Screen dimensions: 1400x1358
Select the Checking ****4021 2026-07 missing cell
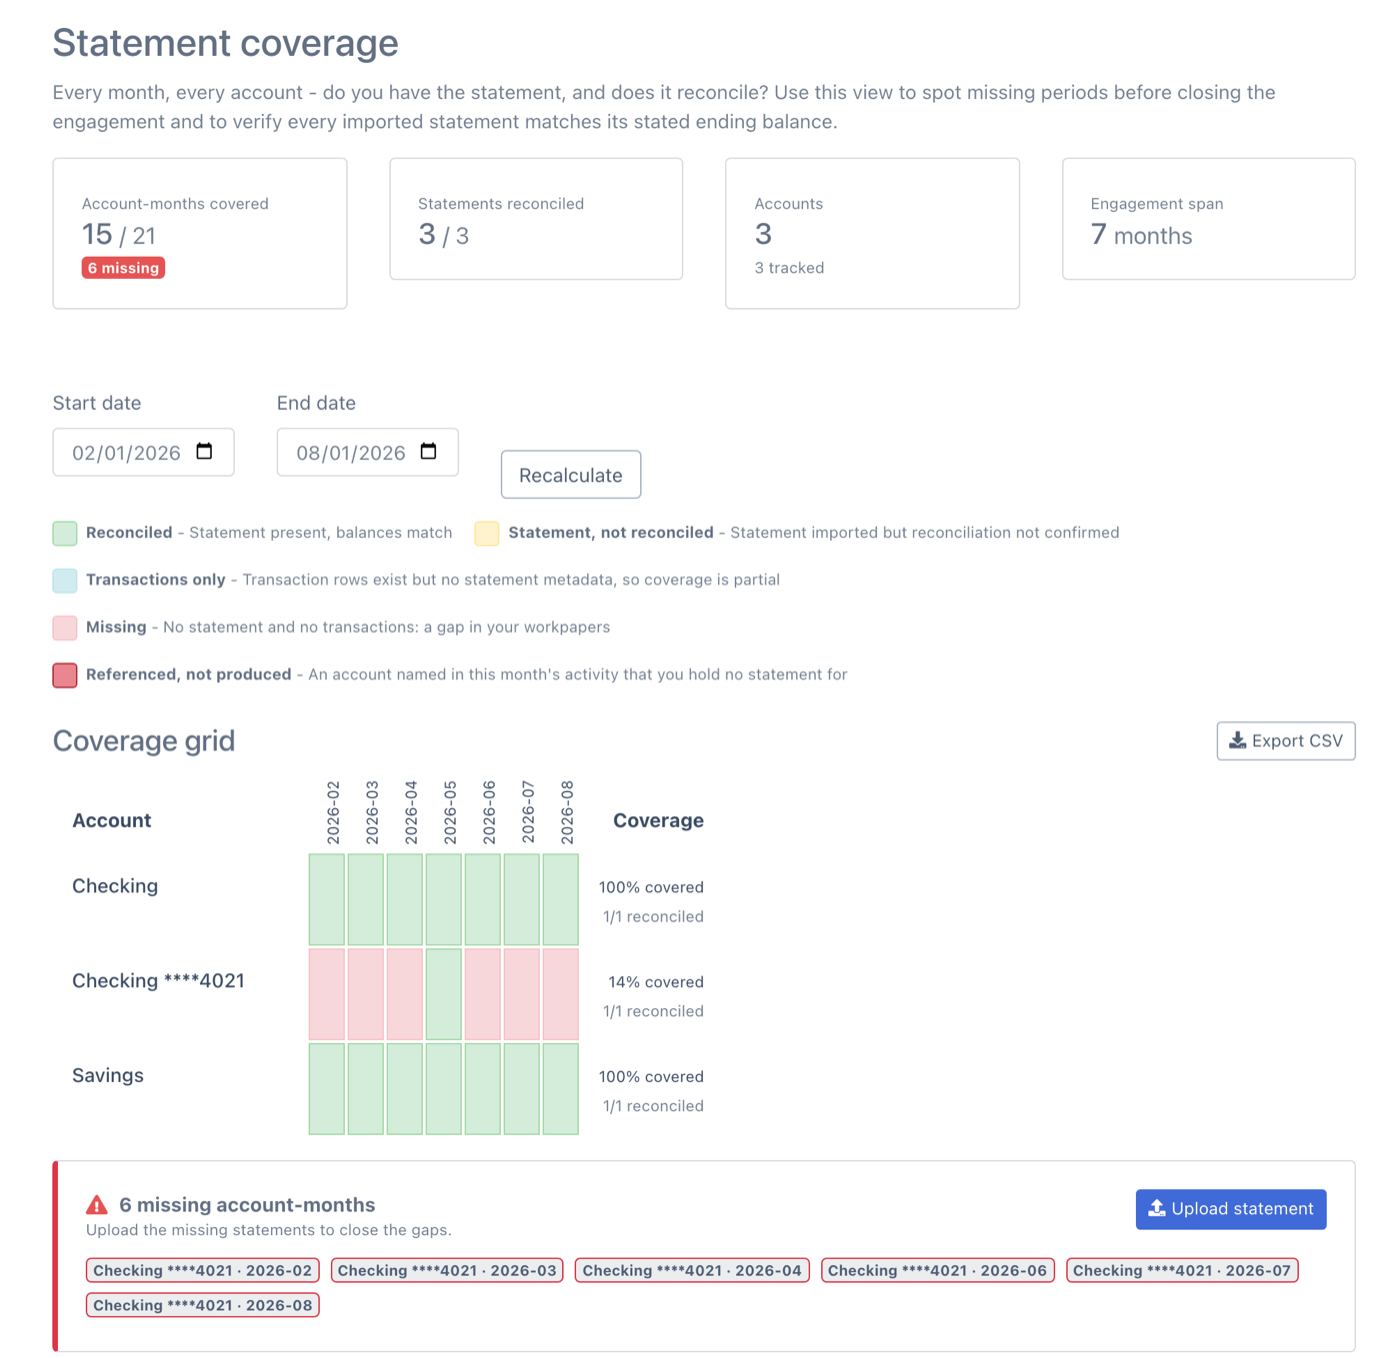pos(522,994)
